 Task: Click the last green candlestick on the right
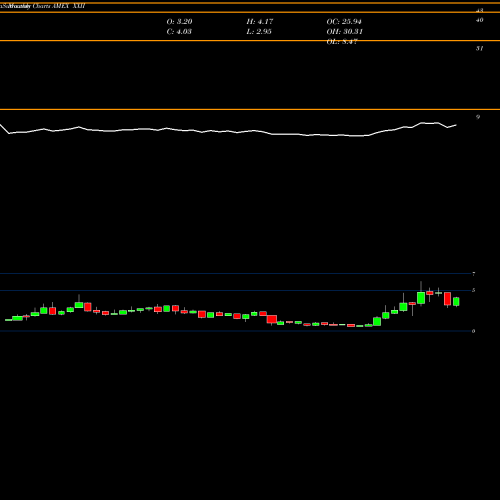click(456, 302)
